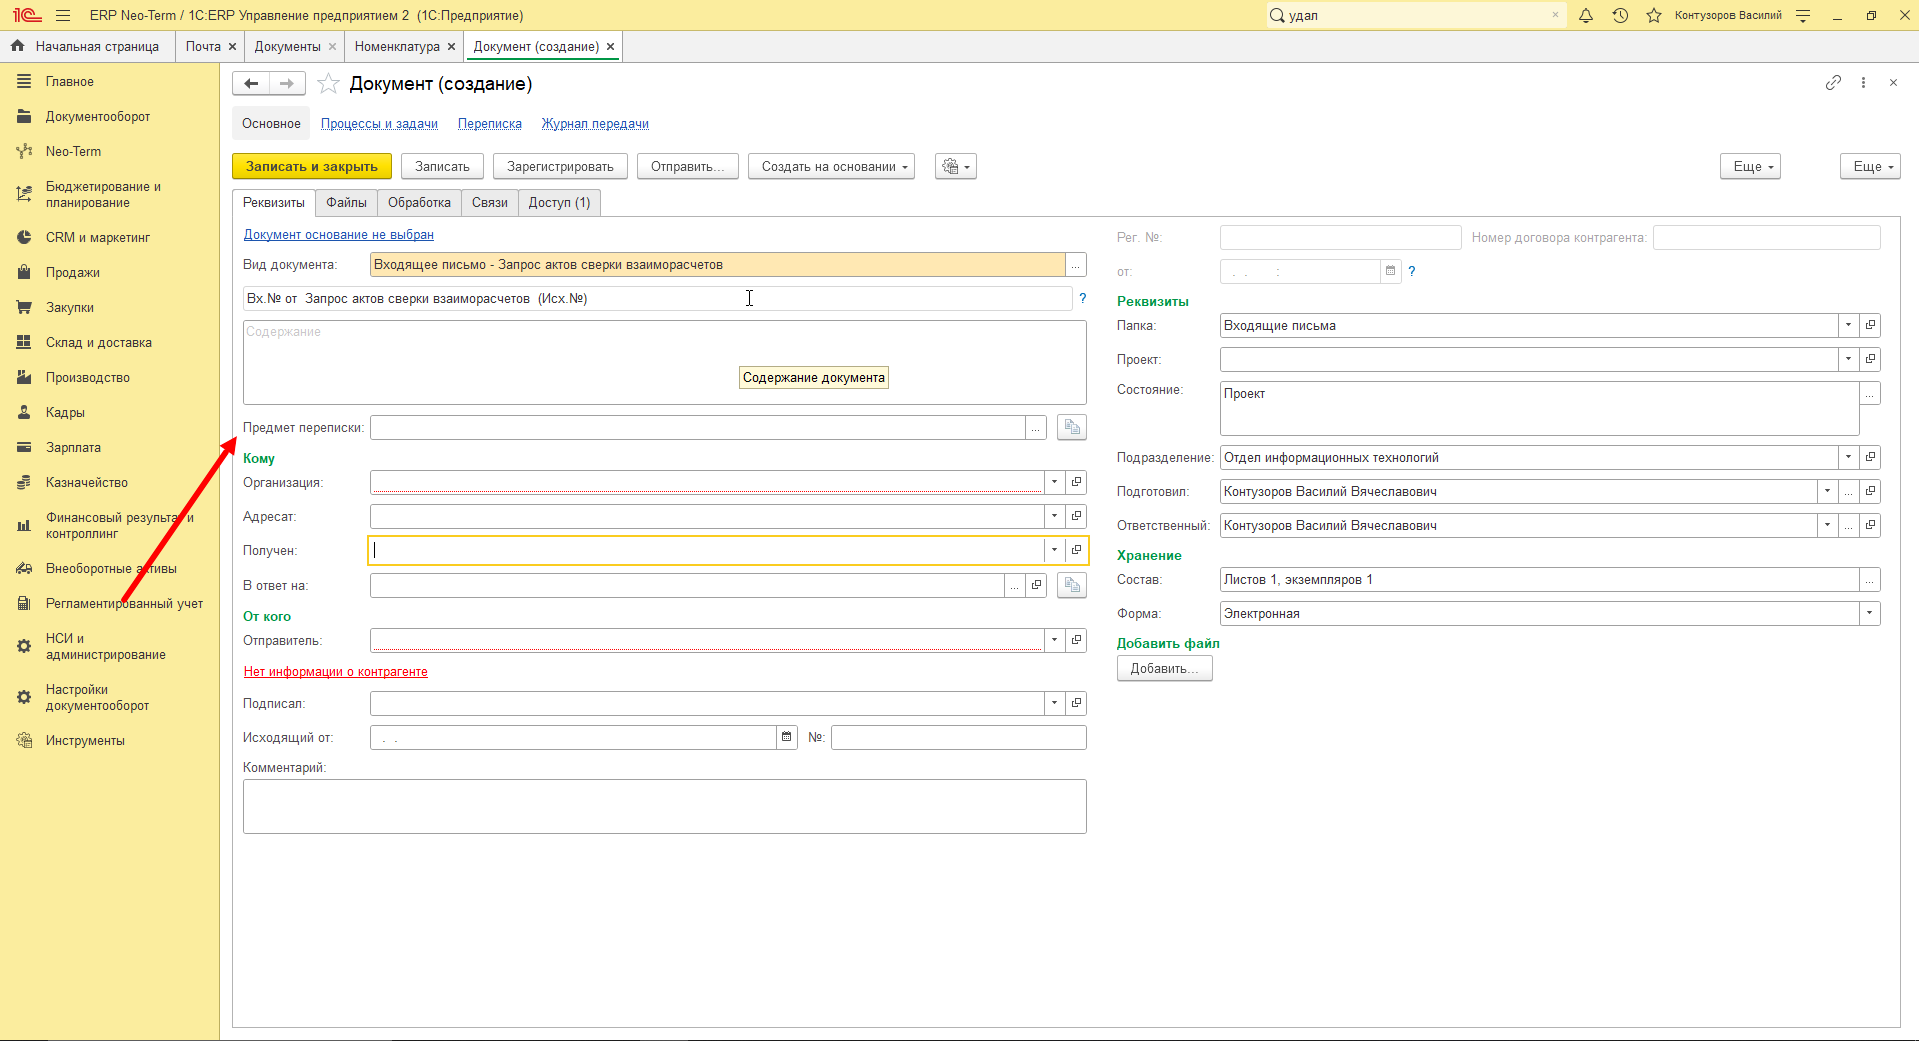Click the Добавить... file button
The image size is (1919, 1041).
click(x=1164, y=669)
